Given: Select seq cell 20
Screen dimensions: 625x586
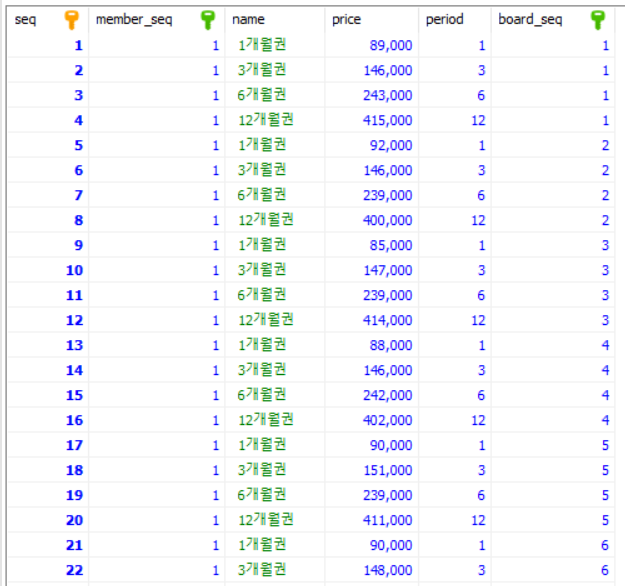Looking at the screenshot, I should (x=48, y=520).
